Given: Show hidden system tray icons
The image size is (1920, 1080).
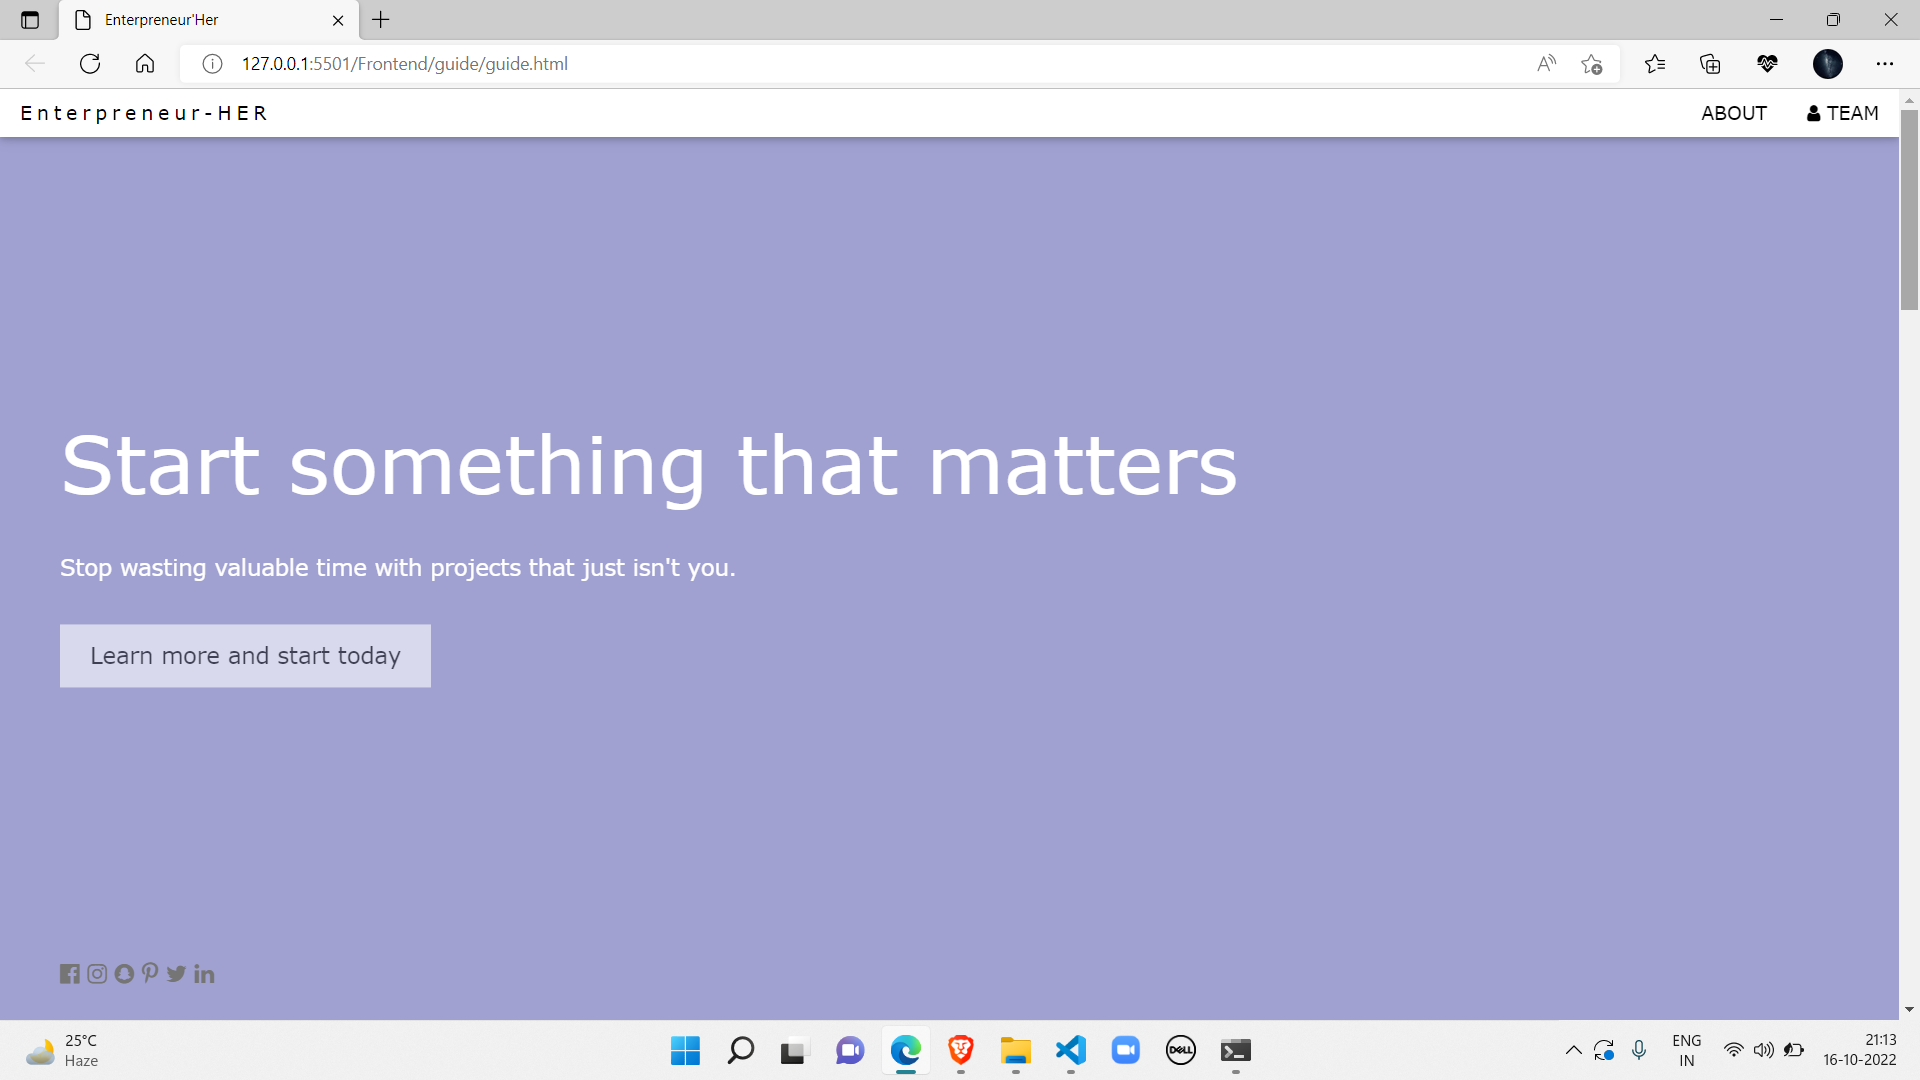Looking at the screenshot, I should coord(1573,1050).
